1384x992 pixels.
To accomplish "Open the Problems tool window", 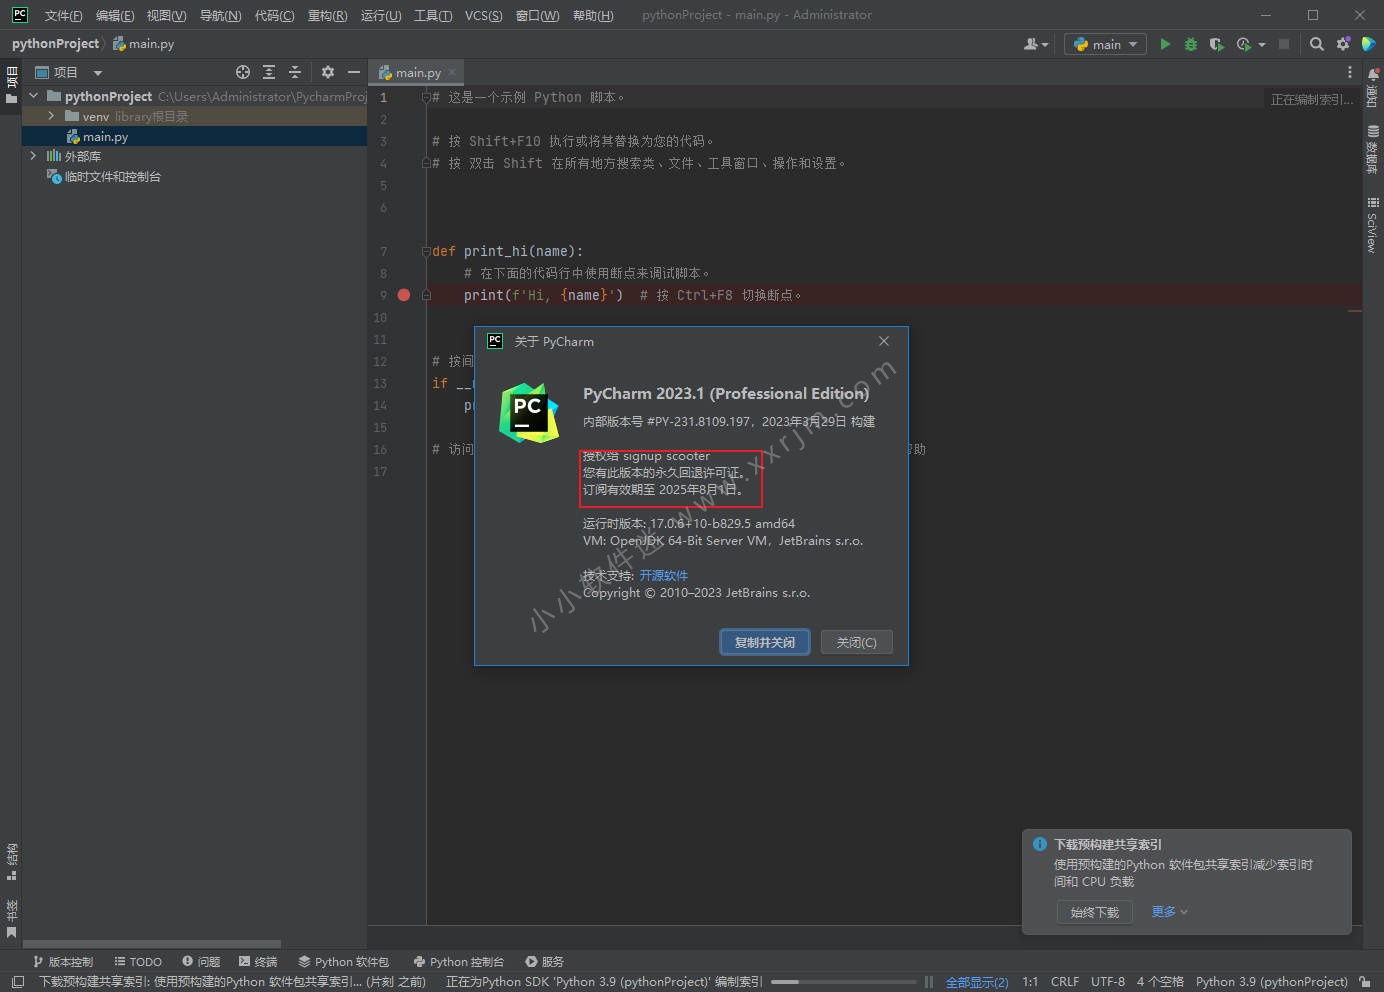I will pyautogui.click(x=201, y=961).
